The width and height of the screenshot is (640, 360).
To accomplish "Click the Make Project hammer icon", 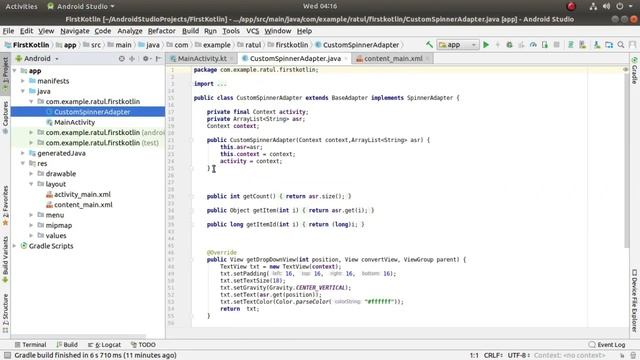I will [x=429, y=44].
